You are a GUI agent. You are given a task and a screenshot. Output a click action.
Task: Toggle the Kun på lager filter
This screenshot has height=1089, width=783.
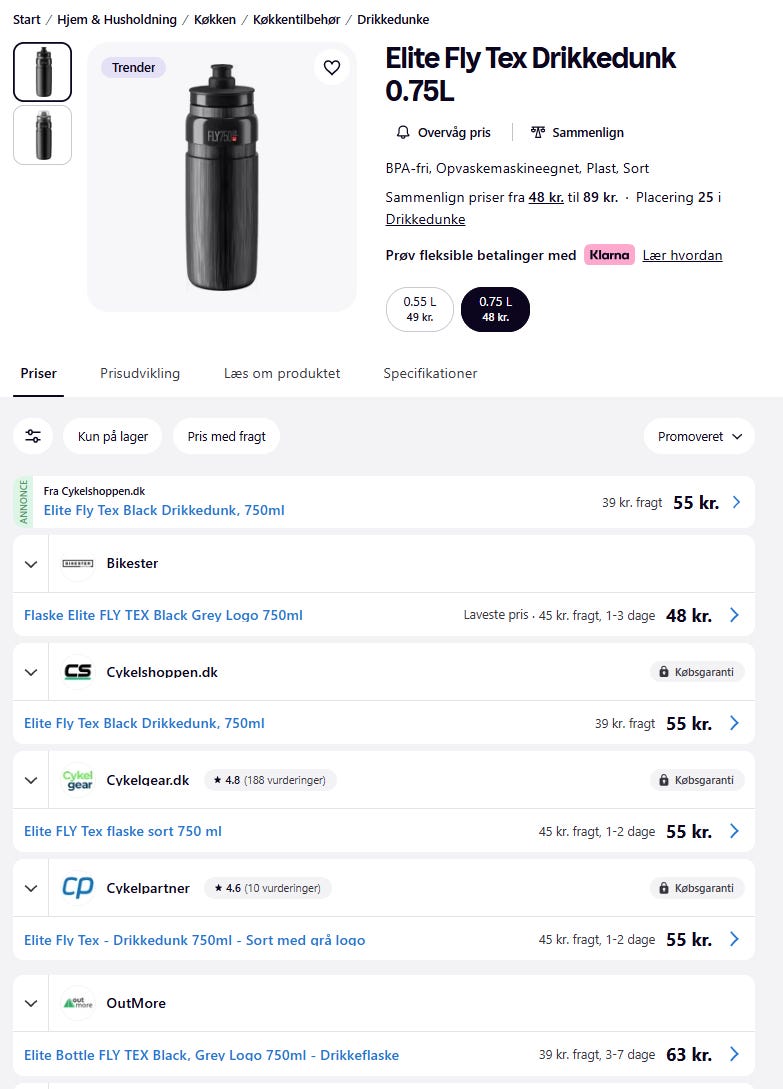click(x=113, y=436)
